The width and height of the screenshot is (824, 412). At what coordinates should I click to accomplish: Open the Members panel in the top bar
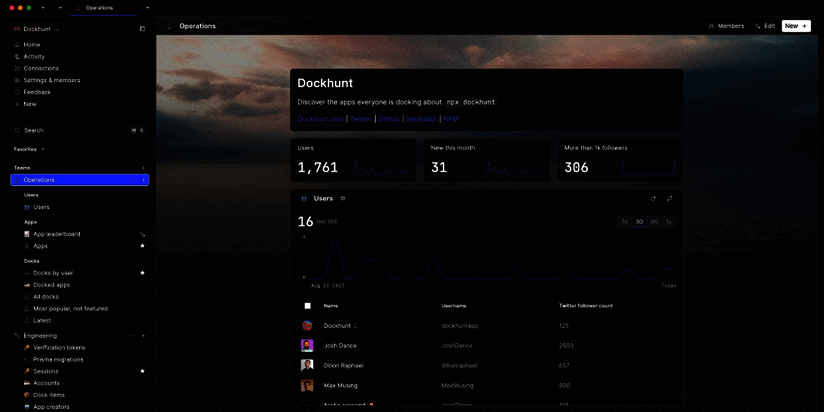725,26
